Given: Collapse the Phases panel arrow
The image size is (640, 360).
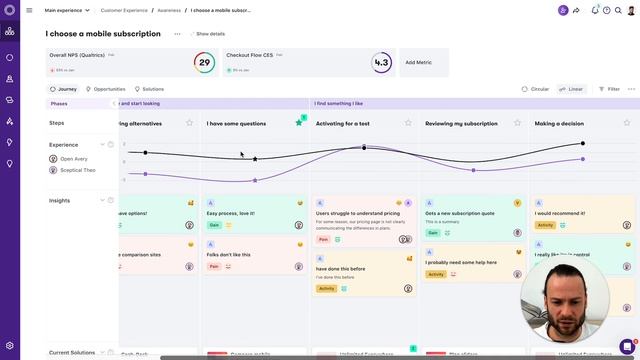Looking at the screenshot, I should (x=114, y=104).
